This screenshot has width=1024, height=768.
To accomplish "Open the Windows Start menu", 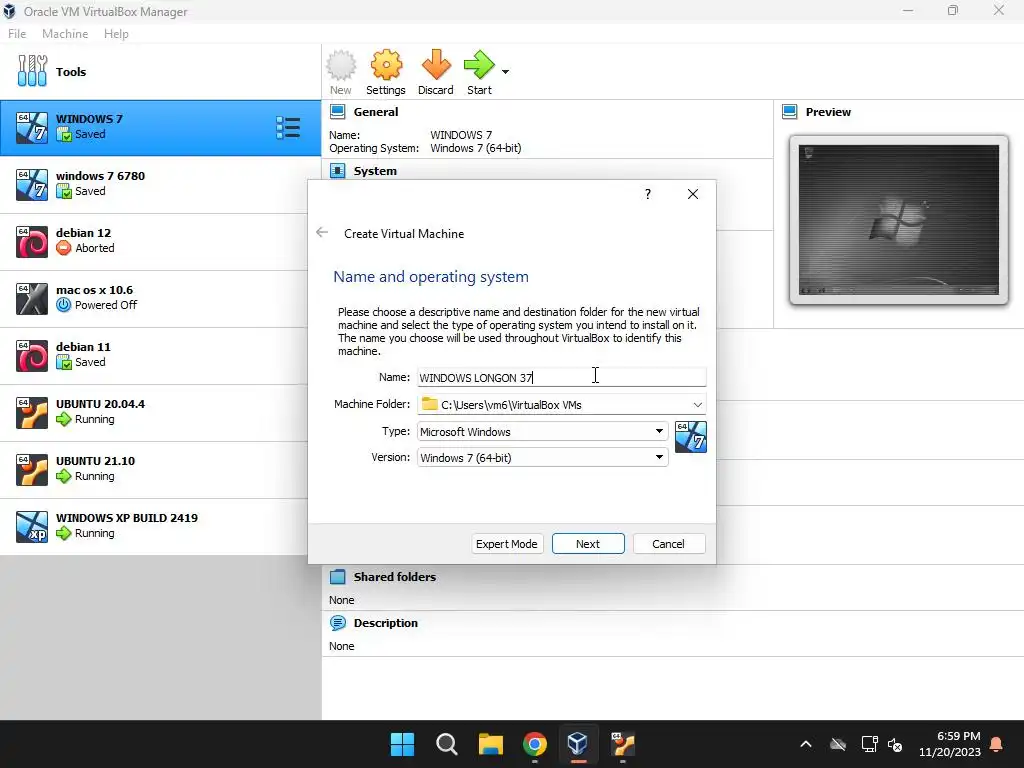I will point(402,744).
